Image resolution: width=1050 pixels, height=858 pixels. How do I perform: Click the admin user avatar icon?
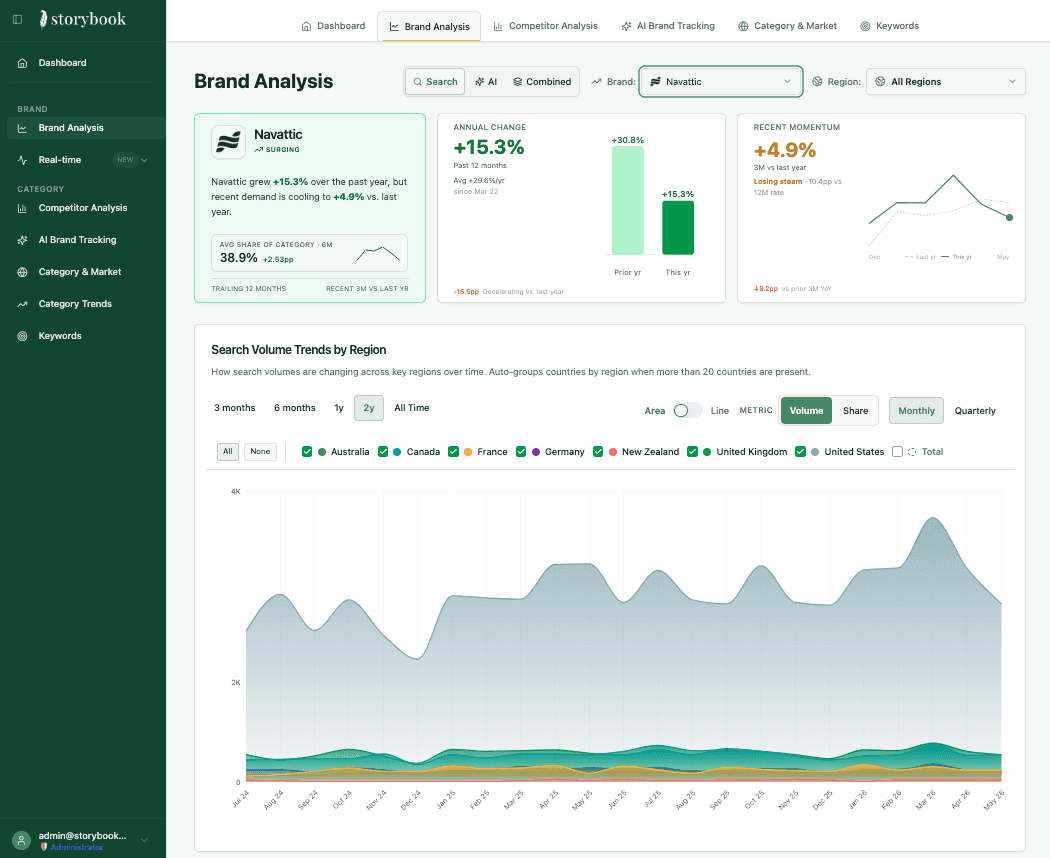[21, 840]
